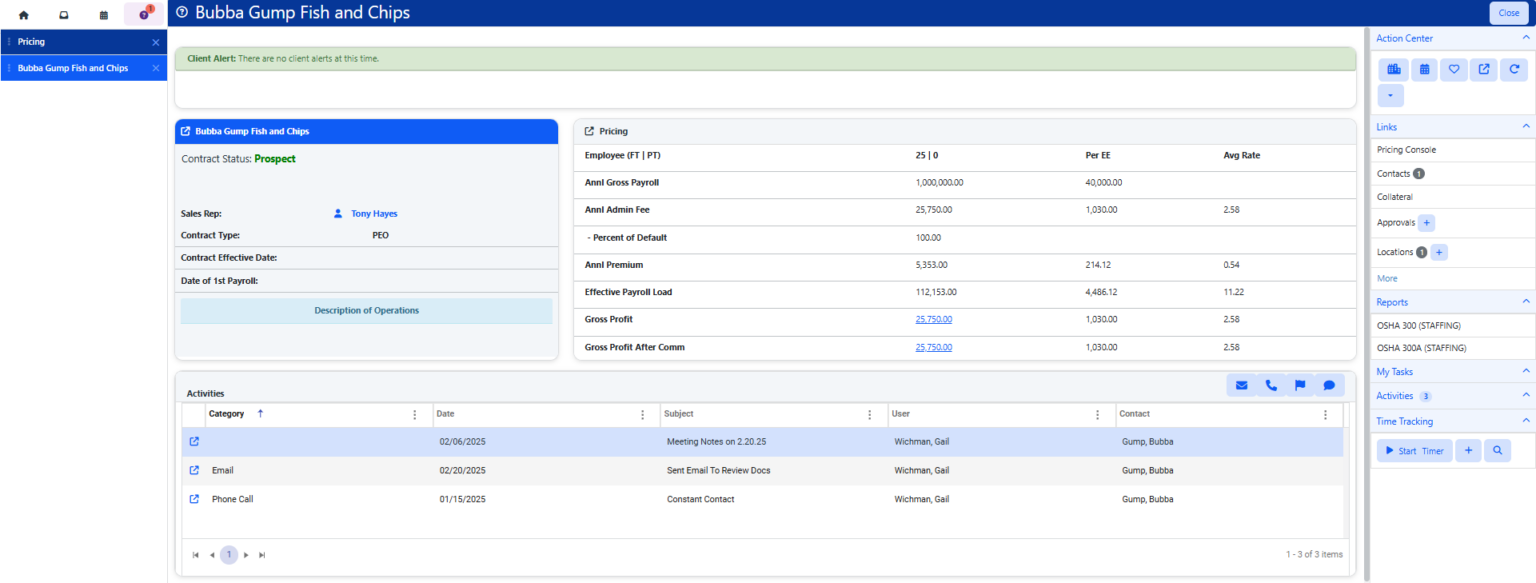This screenshot has width=1536, height=583.
Task: Click the flag icon in the Activities header
Action: [x=1301, y=384]
